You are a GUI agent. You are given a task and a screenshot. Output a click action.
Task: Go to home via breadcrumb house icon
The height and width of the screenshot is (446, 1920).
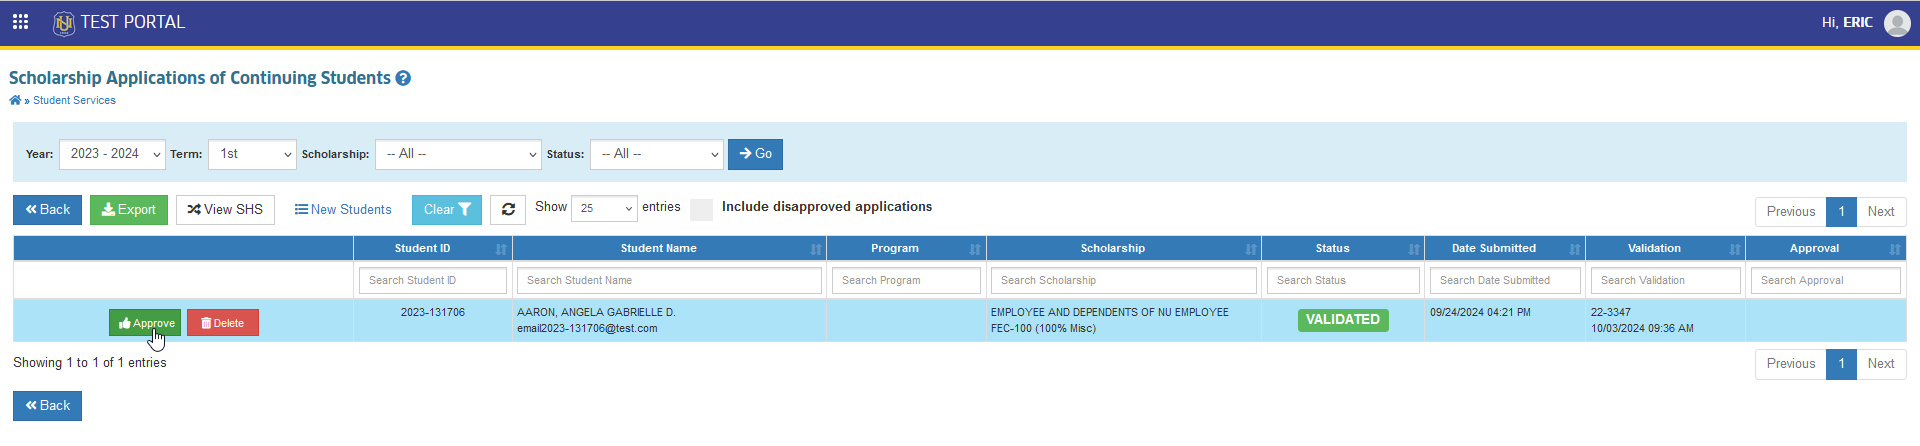coord(15,100)
